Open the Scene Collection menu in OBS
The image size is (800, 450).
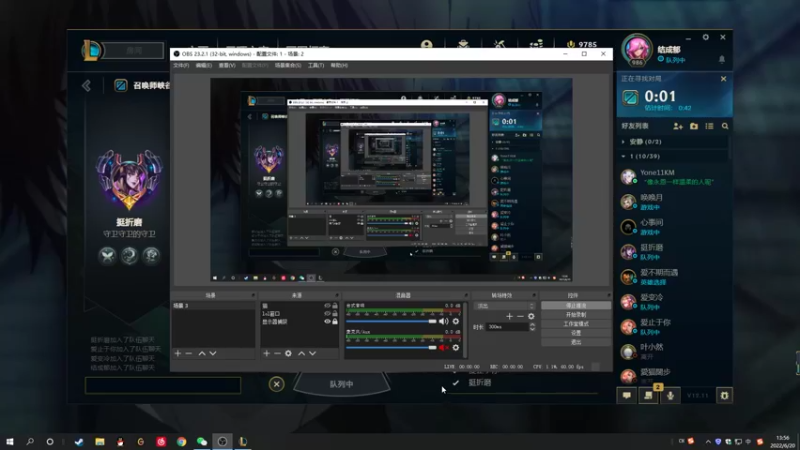288,65
